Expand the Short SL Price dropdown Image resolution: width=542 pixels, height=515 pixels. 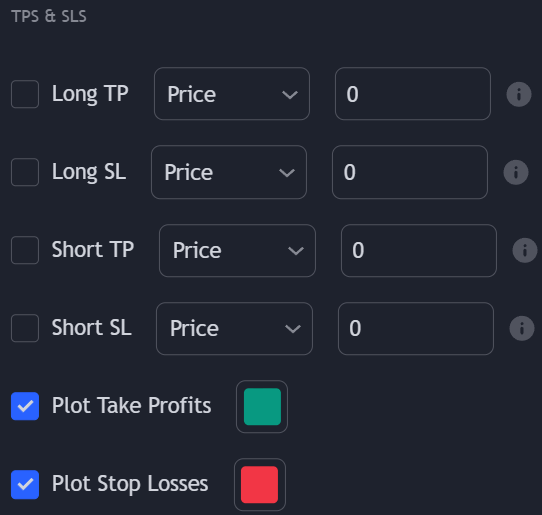(x=234, y=328)
